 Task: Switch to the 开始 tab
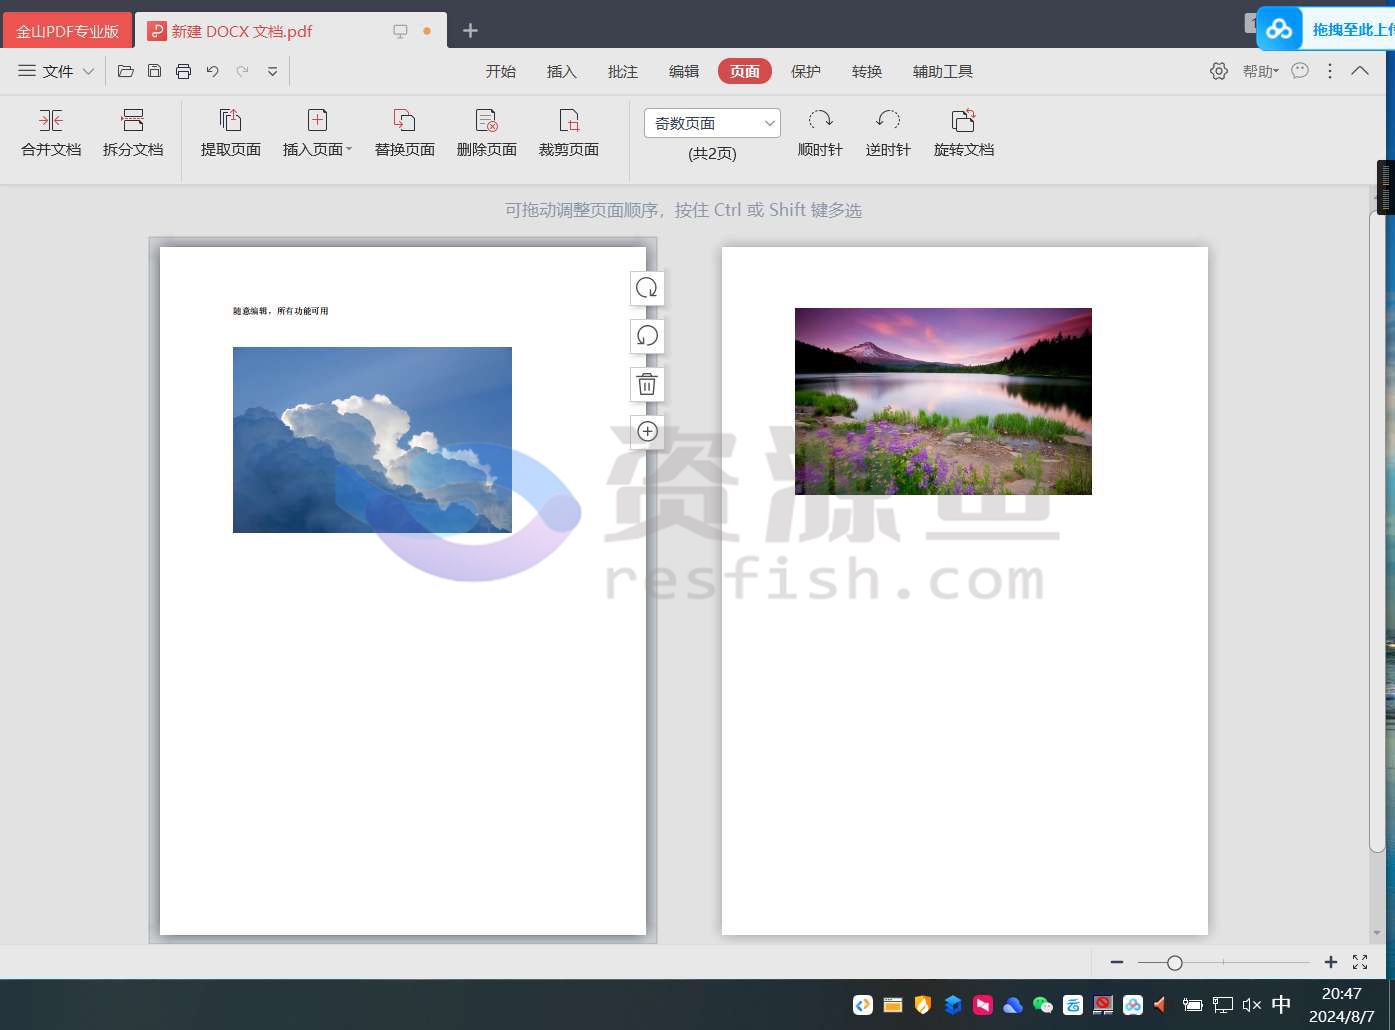[501, 71]
